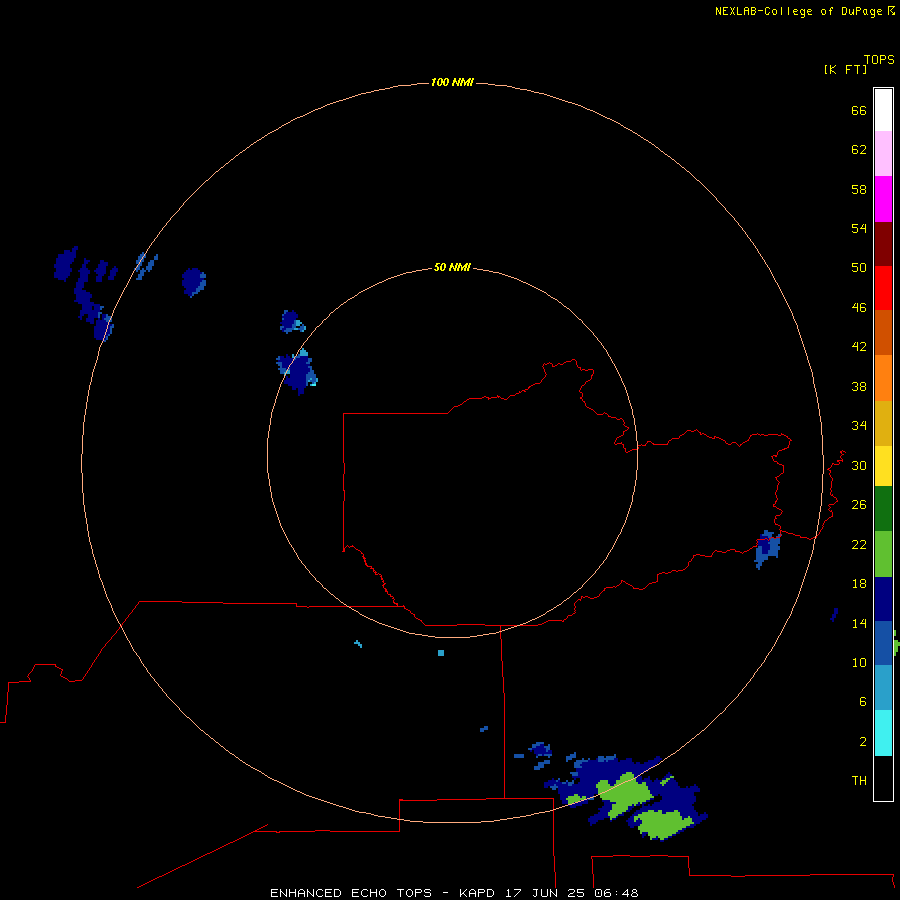
Task: Click the [K FT] units label
Action: 845,69
